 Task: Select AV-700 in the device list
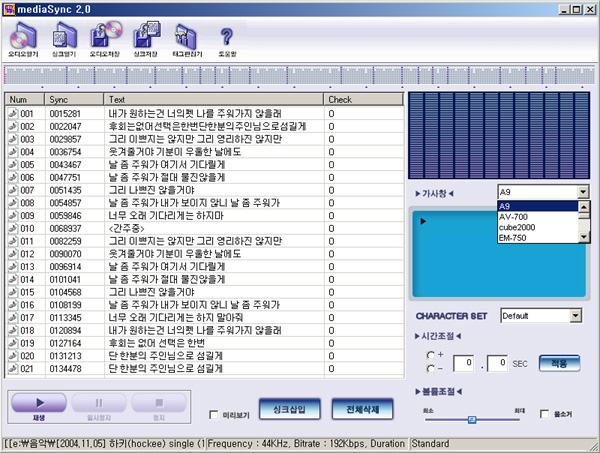click(x=515, y=216)
